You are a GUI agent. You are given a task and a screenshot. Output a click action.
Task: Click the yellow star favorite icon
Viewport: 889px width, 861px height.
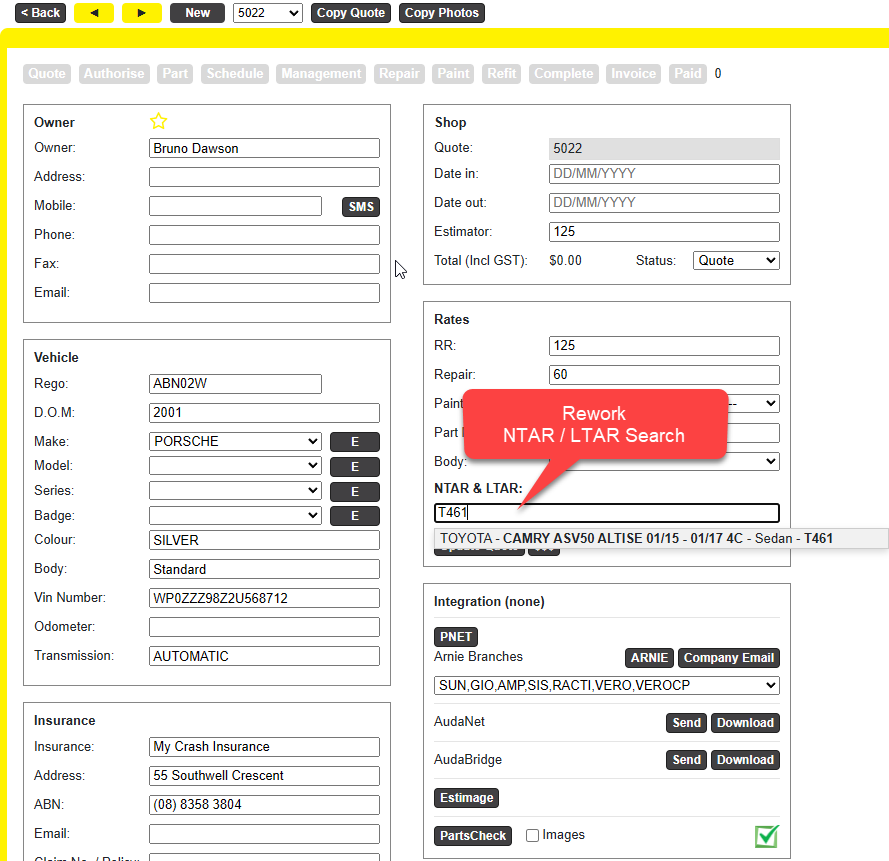(x=158, y=121)
